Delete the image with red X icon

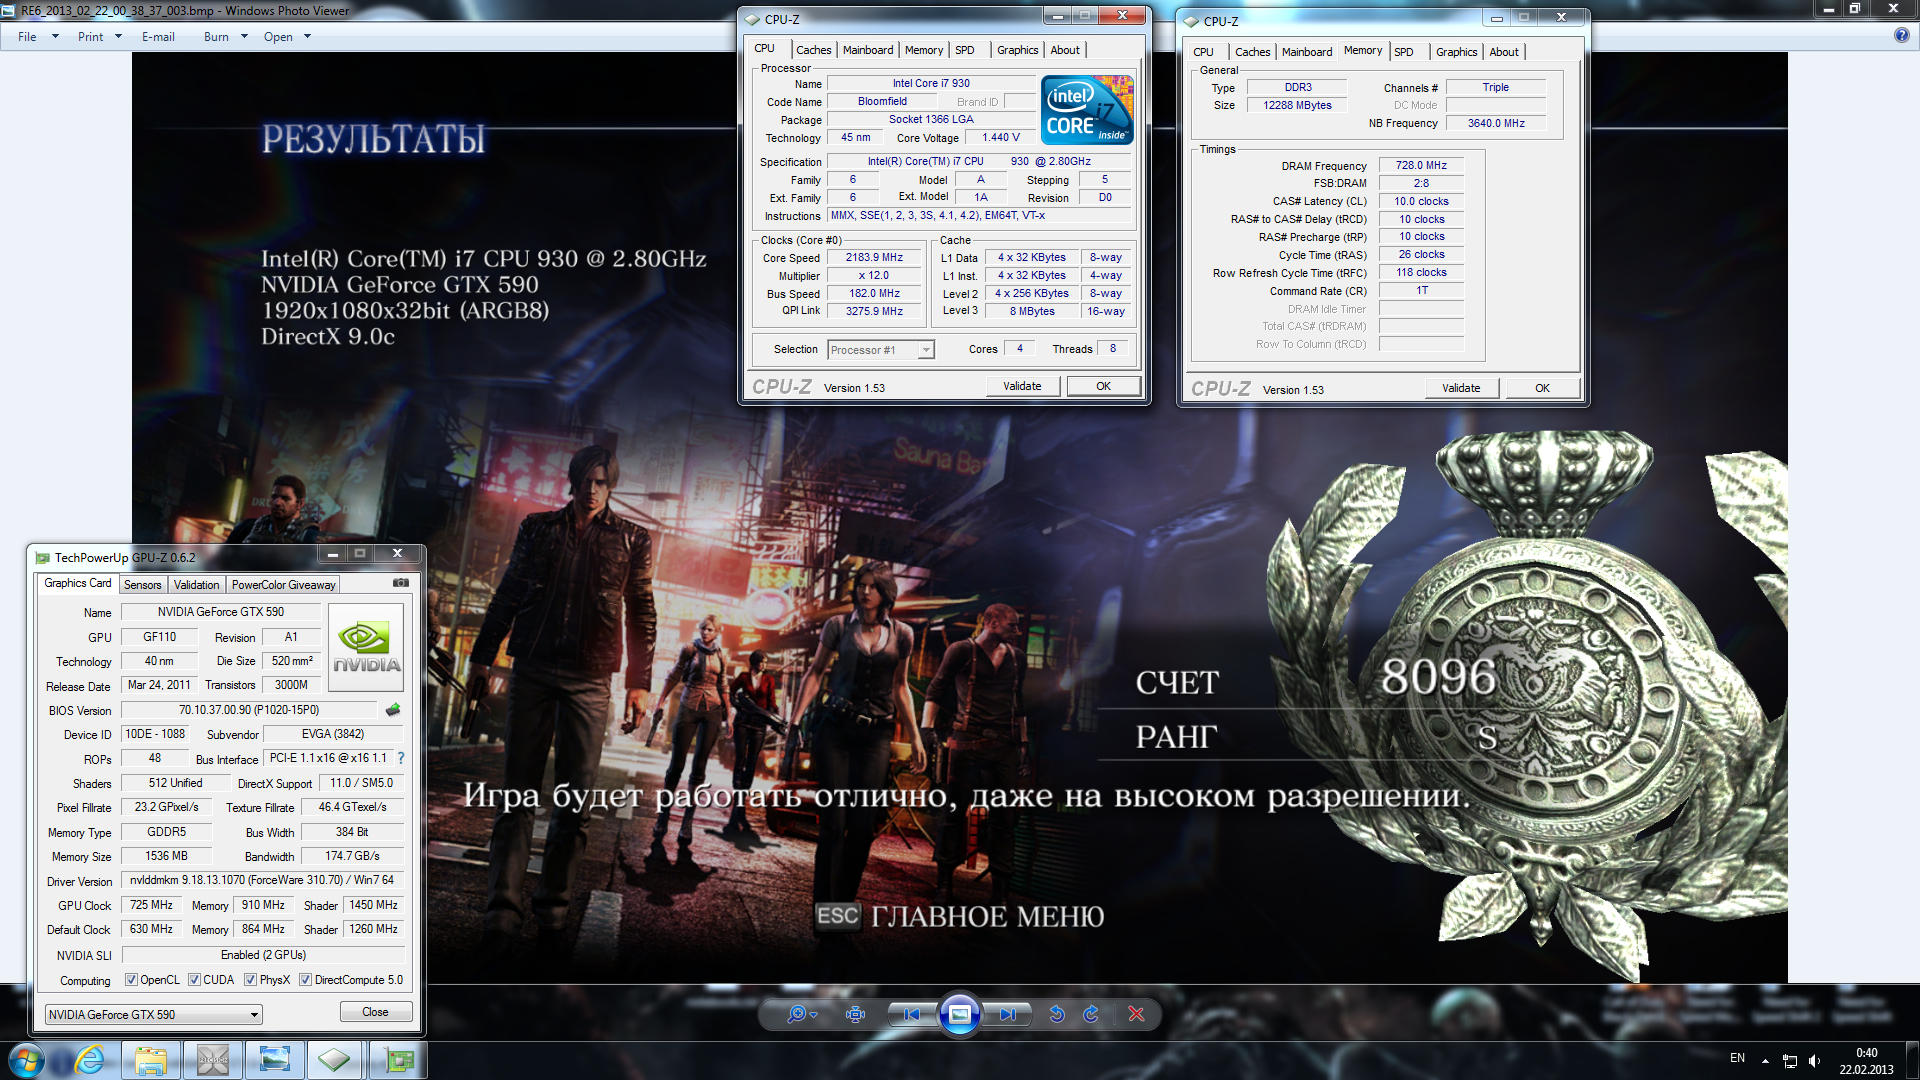tap(1136, 1014)
